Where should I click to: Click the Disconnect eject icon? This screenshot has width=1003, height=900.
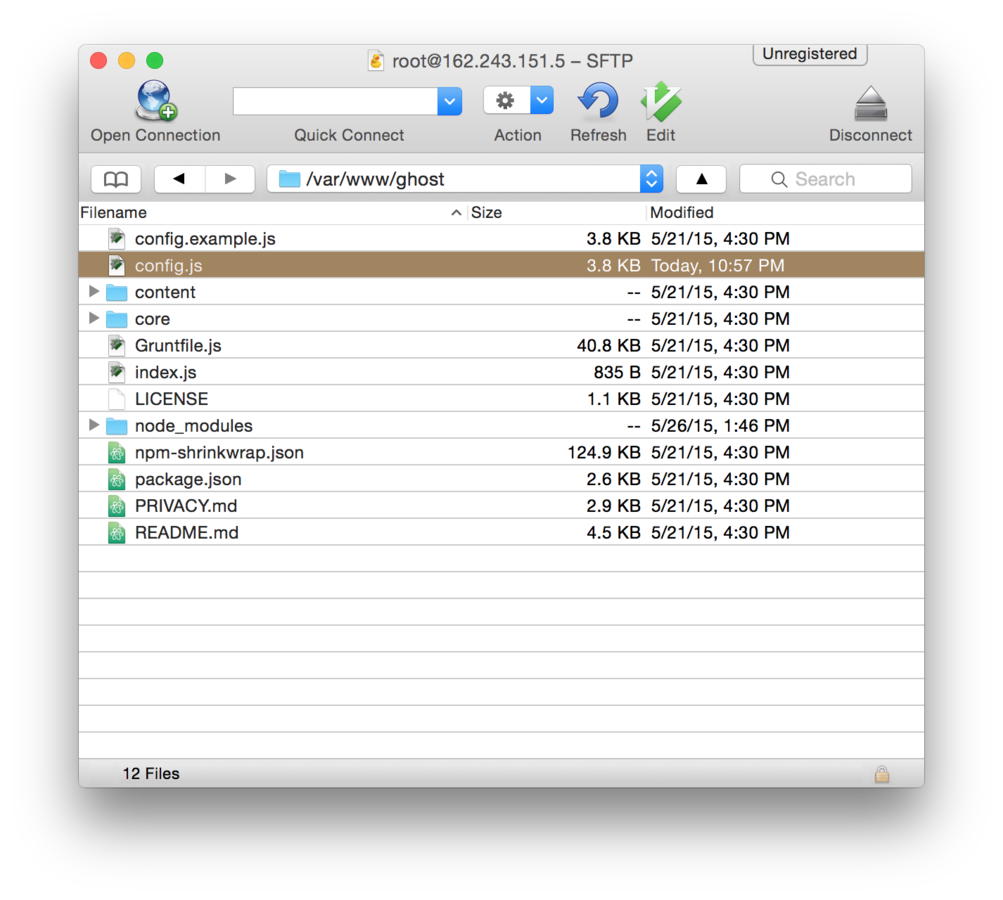pos(871,104)
